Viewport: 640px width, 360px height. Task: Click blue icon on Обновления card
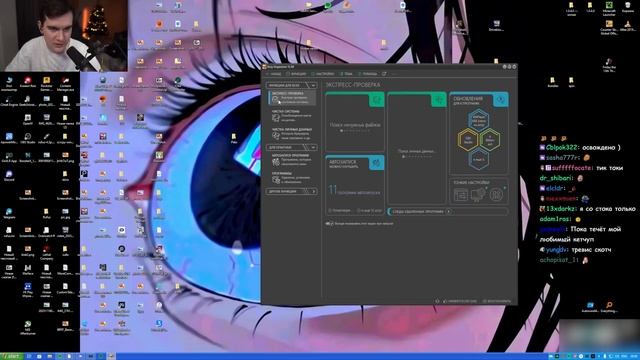point(500,100)
